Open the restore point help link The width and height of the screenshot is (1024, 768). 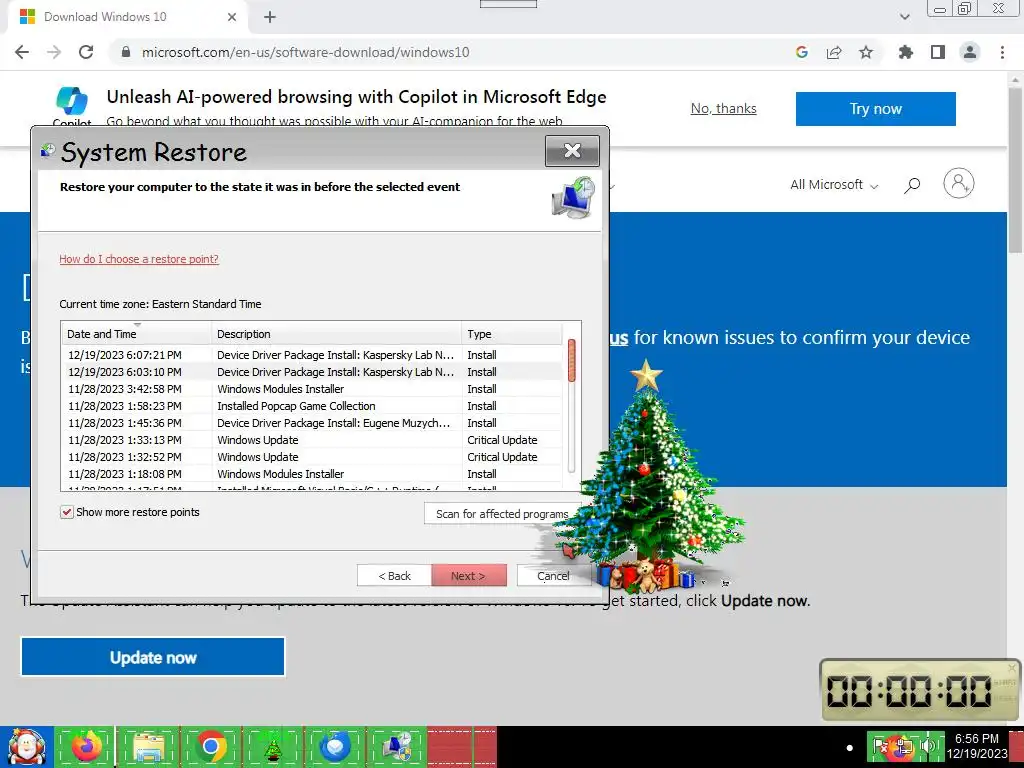[138, 259]
